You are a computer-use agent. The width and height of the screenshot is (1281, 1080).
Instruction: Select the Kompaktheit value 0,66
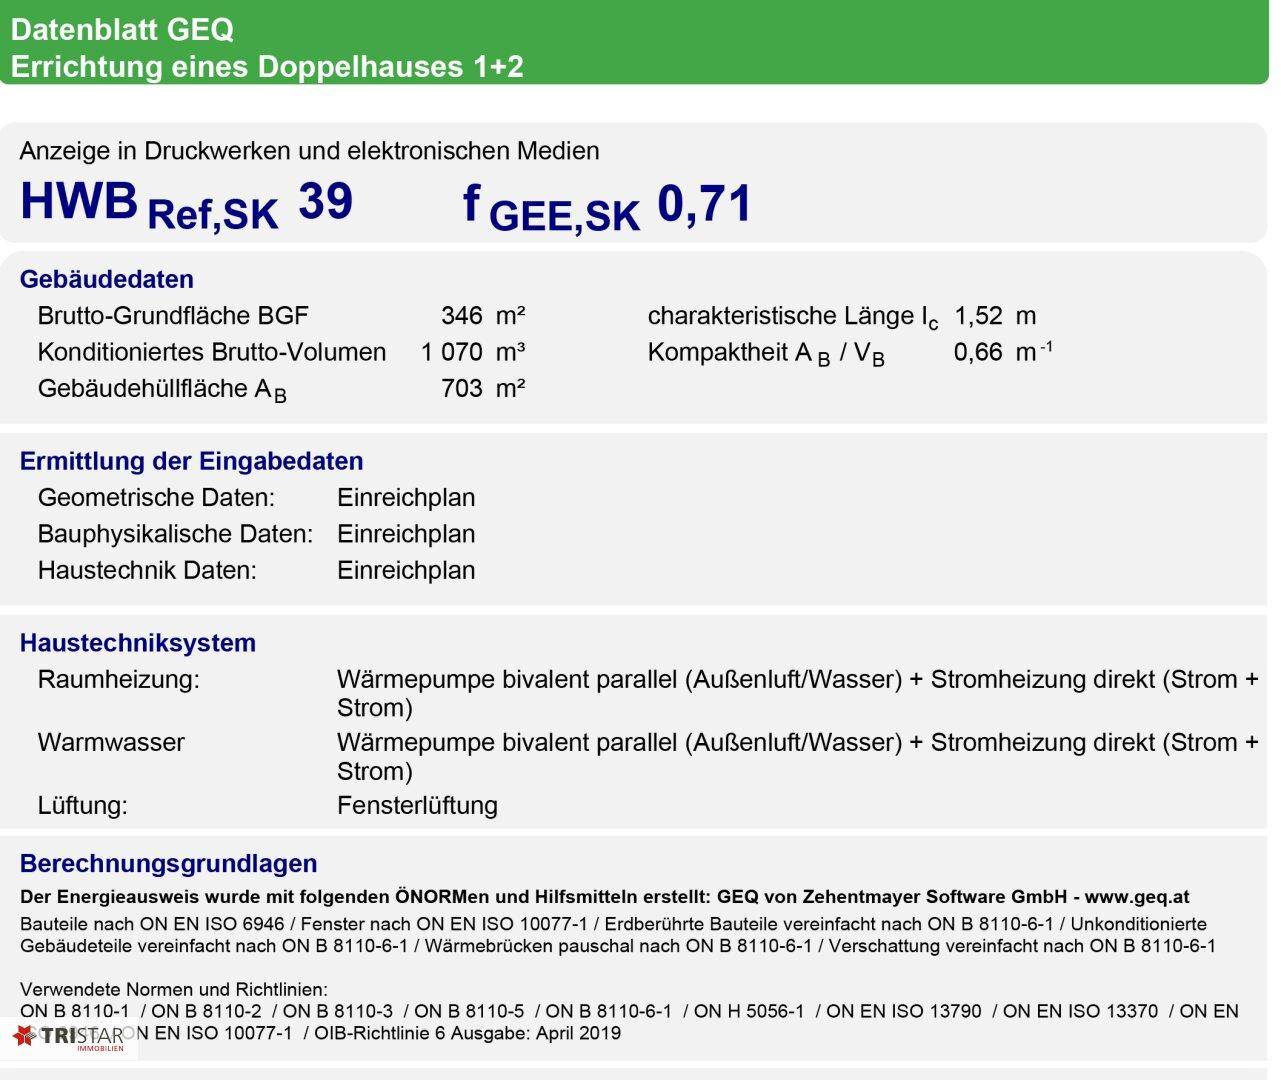point(978,352)
